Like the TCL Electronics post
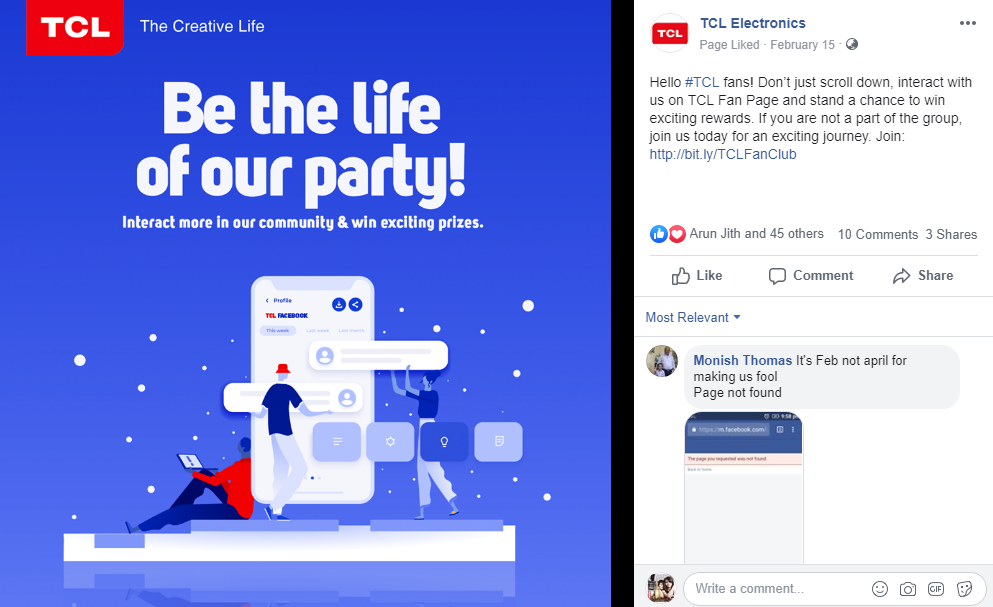993x607 pixels. pyautogui.click(x=697, y=276)
